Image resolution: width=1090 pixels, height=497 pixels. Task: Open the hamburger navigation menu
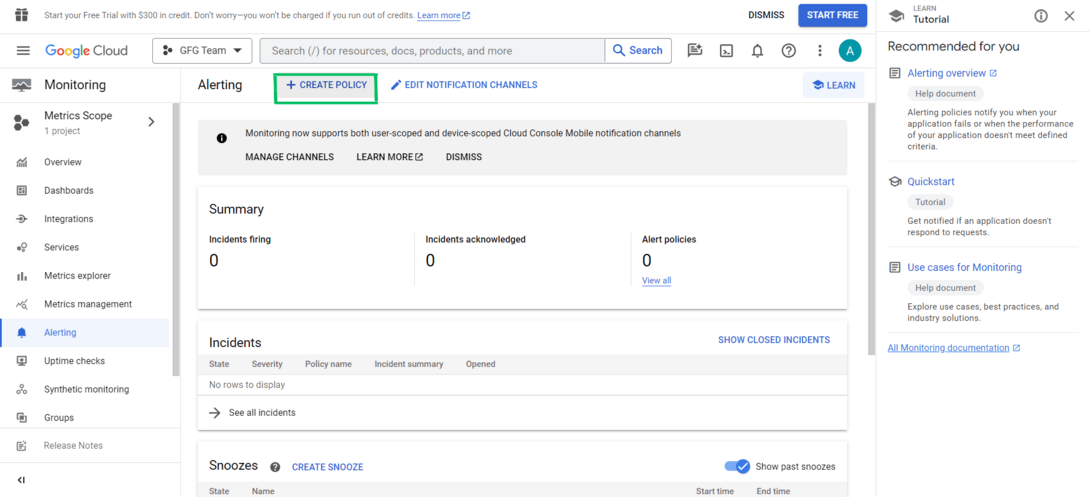[x=23, y=51]
